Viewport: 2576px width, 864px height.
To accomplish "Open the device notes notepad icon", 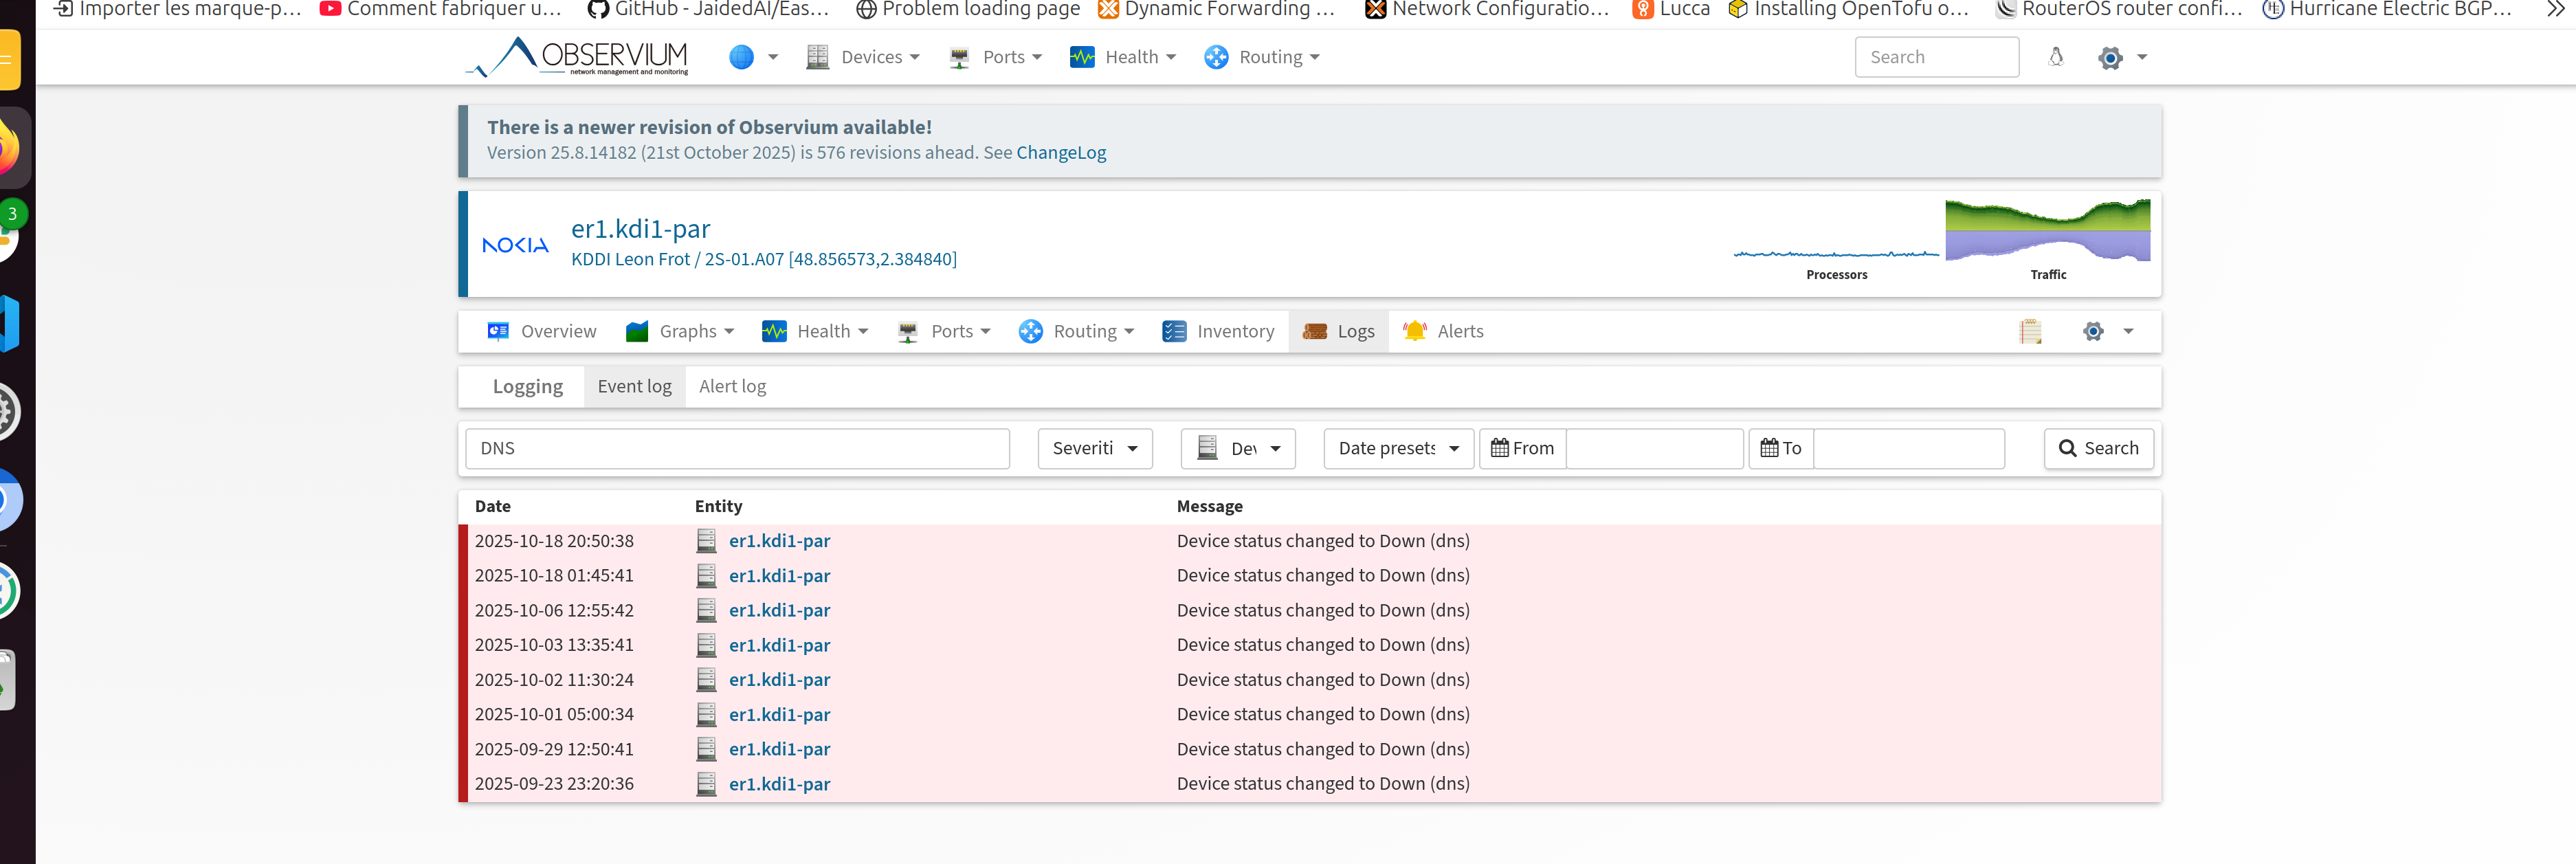I will pos(2029,331).
